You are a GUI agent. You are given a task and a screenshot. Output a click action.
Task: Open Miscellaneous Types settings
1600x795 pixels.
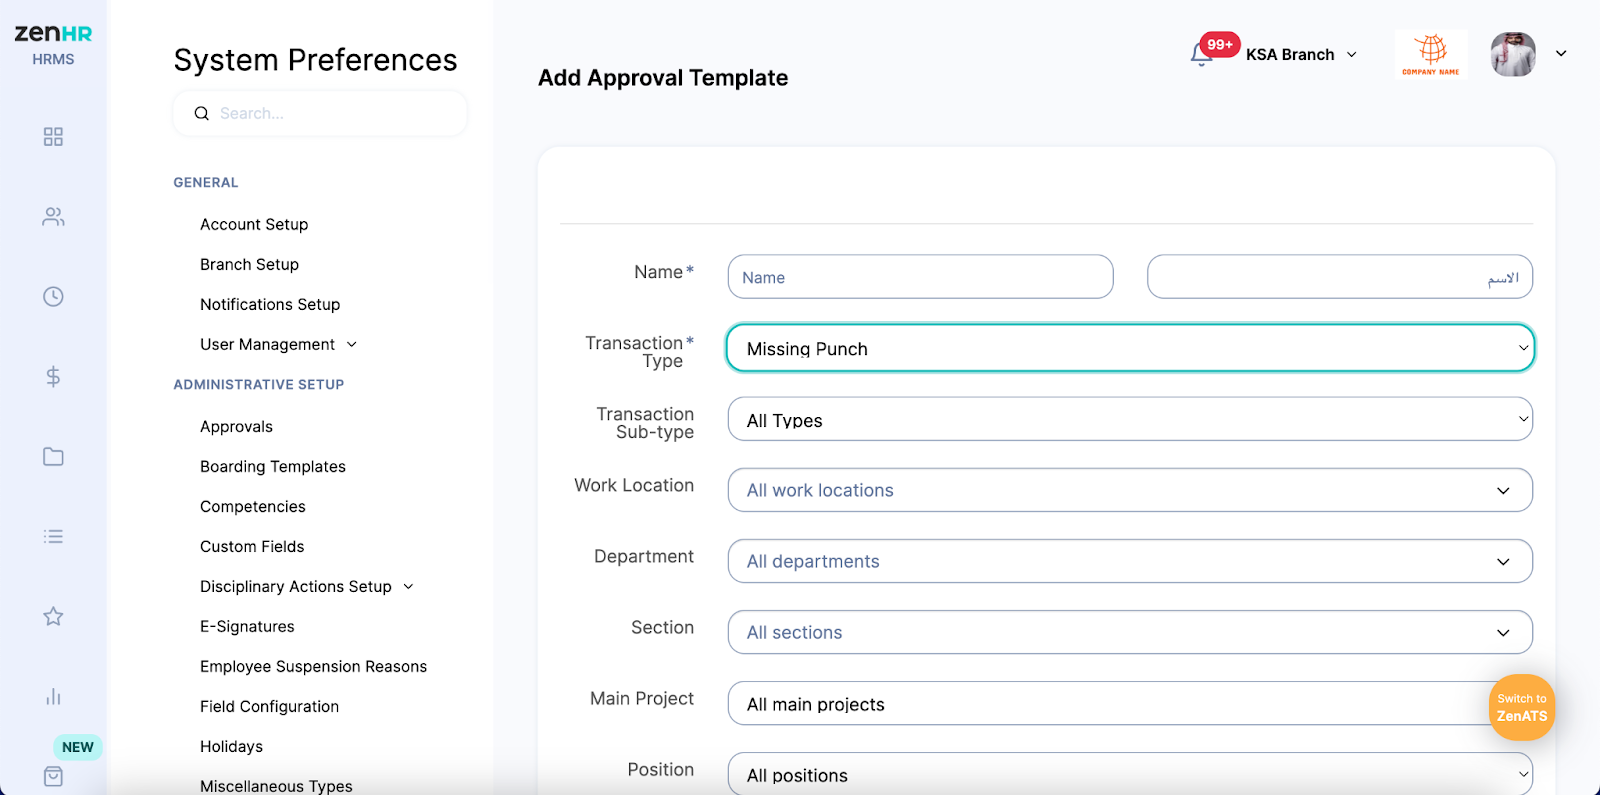pos(276,786)
